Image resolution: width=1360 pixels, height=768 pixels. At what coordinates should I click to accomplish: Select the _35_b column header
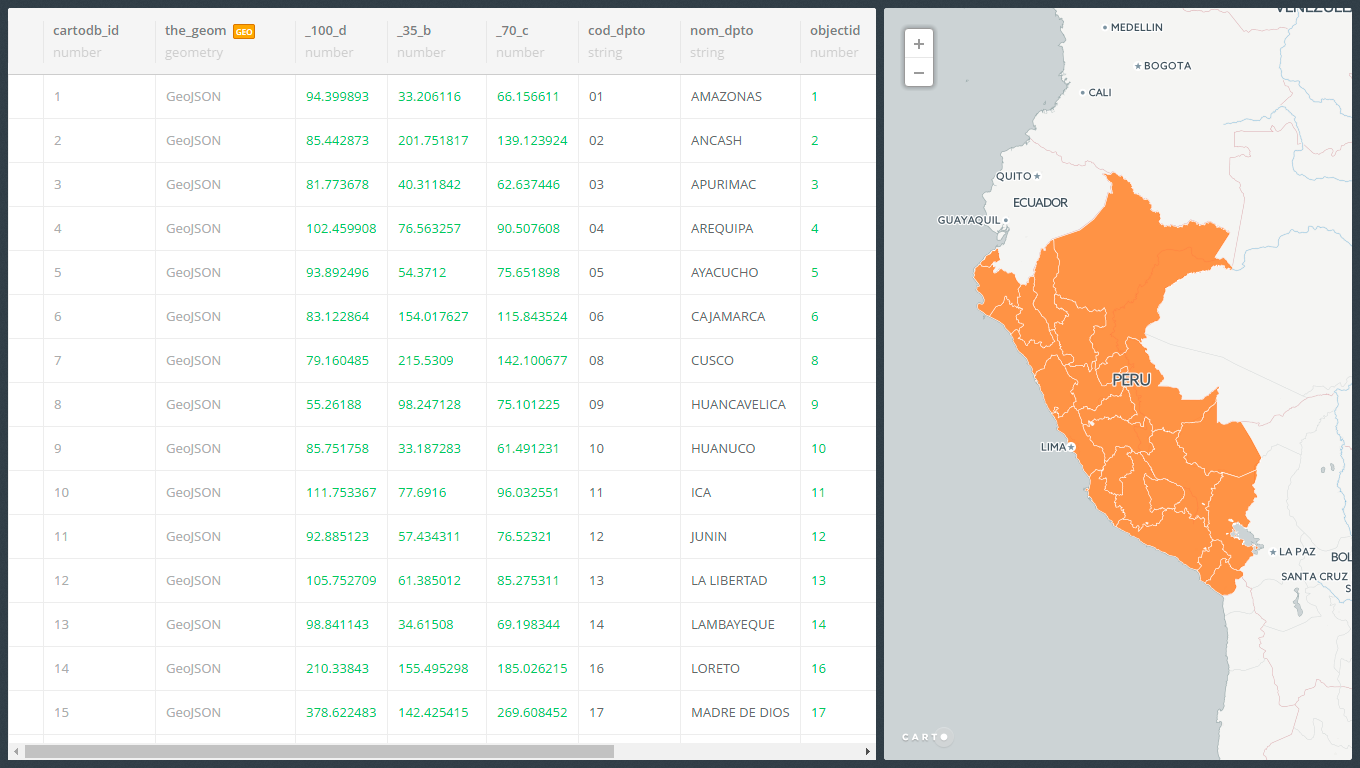(x=414, y=30)
